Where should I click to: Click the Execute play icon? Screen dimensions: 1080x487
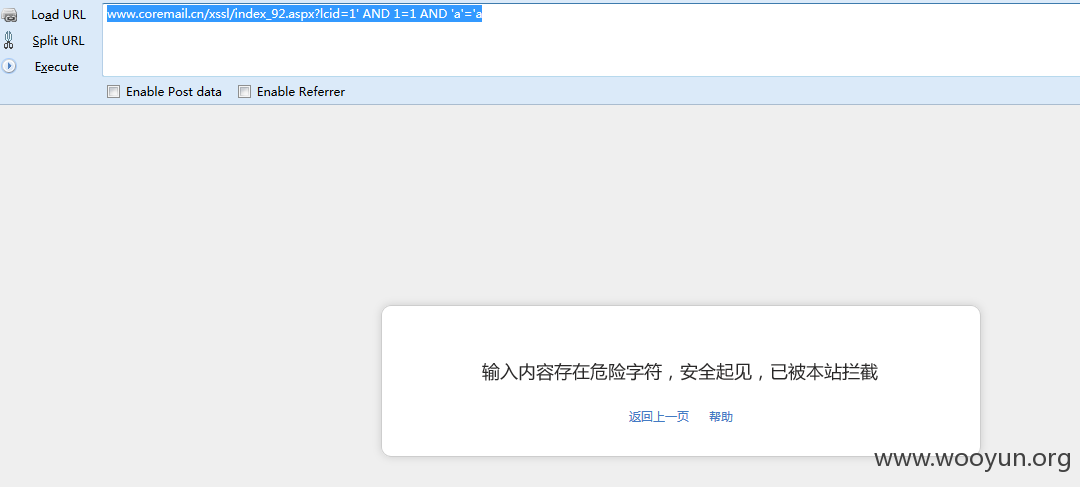pyautogui.click(x=9, y=67)
